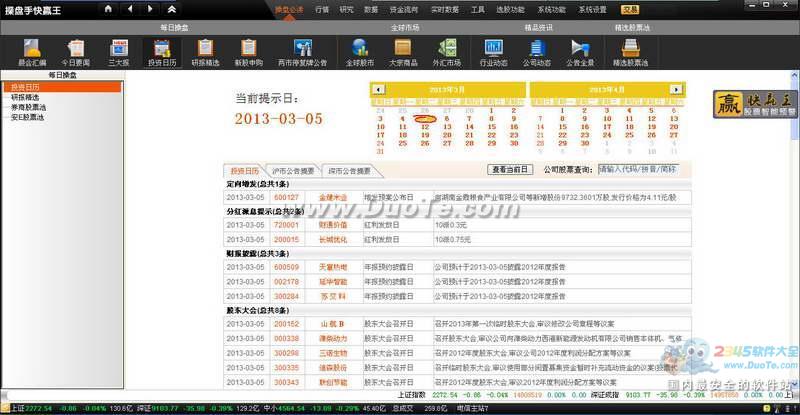The image size is (800, 415).
Task: Switch to the 沪市公告摘要 tab
Action: (x=293, y=171)
